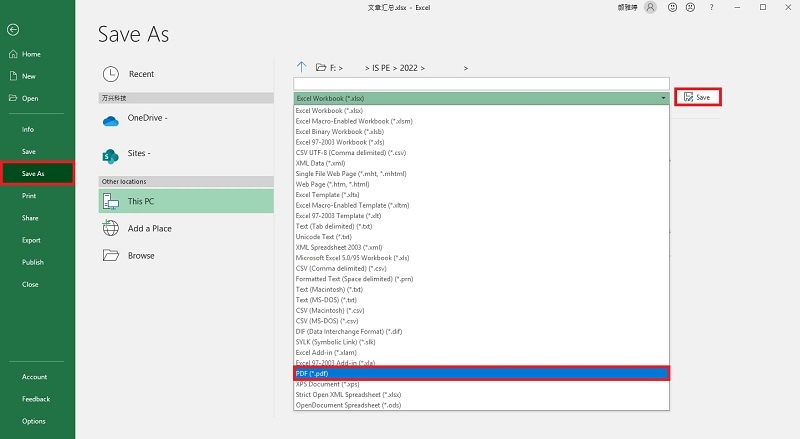Select Share in the backstage sidebar

click(x=30, y=218)
